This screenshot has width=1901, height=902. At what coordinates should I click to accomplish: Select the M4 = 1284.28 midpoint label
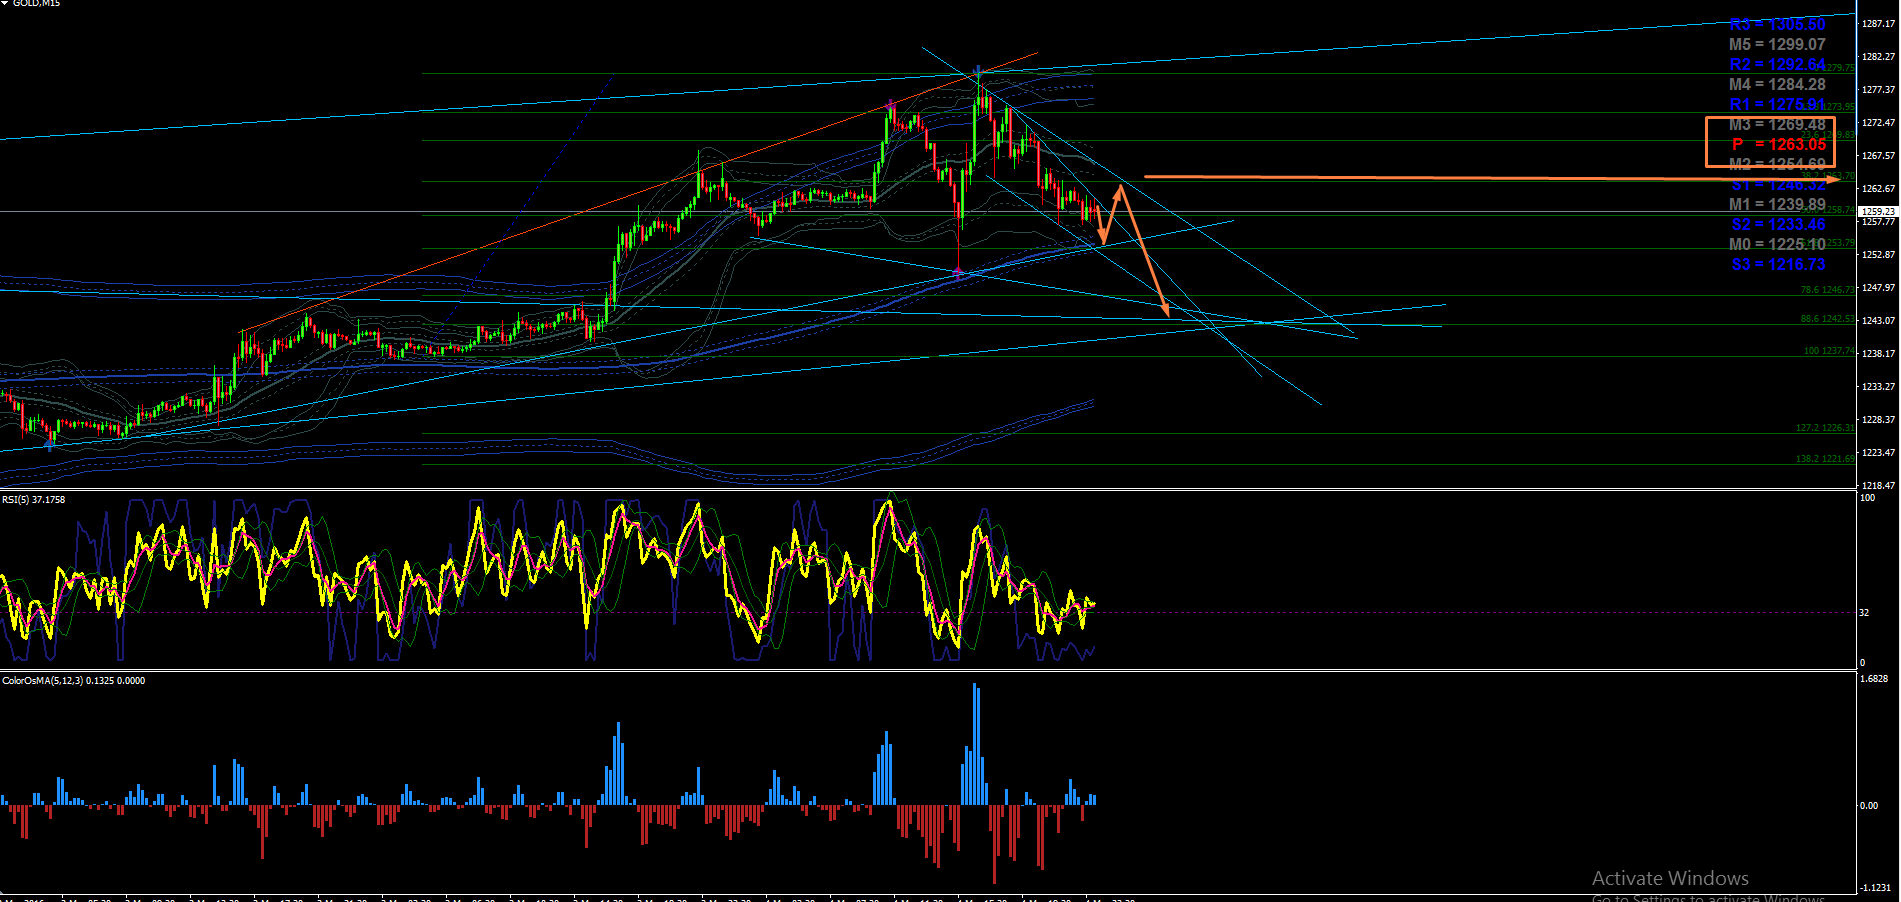pos(1778,84)
